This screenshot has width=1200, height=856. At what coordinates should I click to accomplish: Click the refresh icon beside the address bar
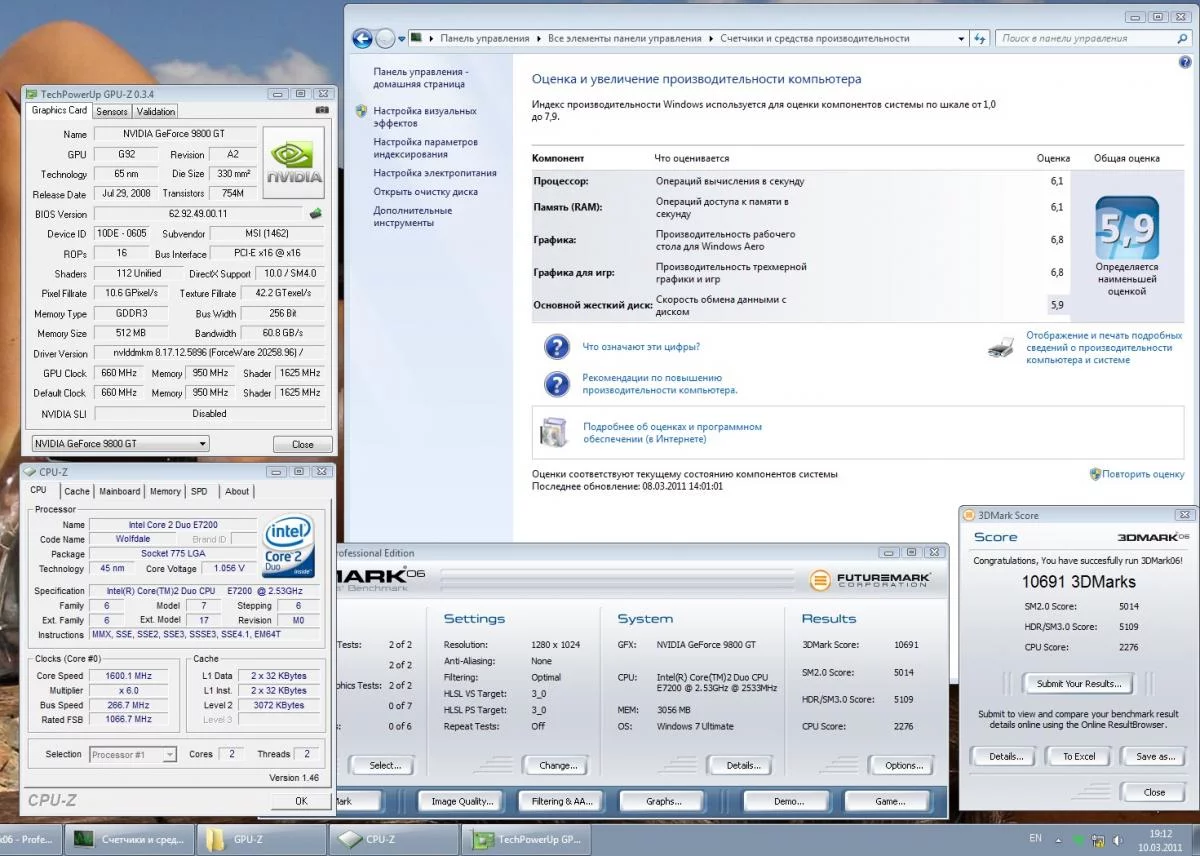click(978, 38)
